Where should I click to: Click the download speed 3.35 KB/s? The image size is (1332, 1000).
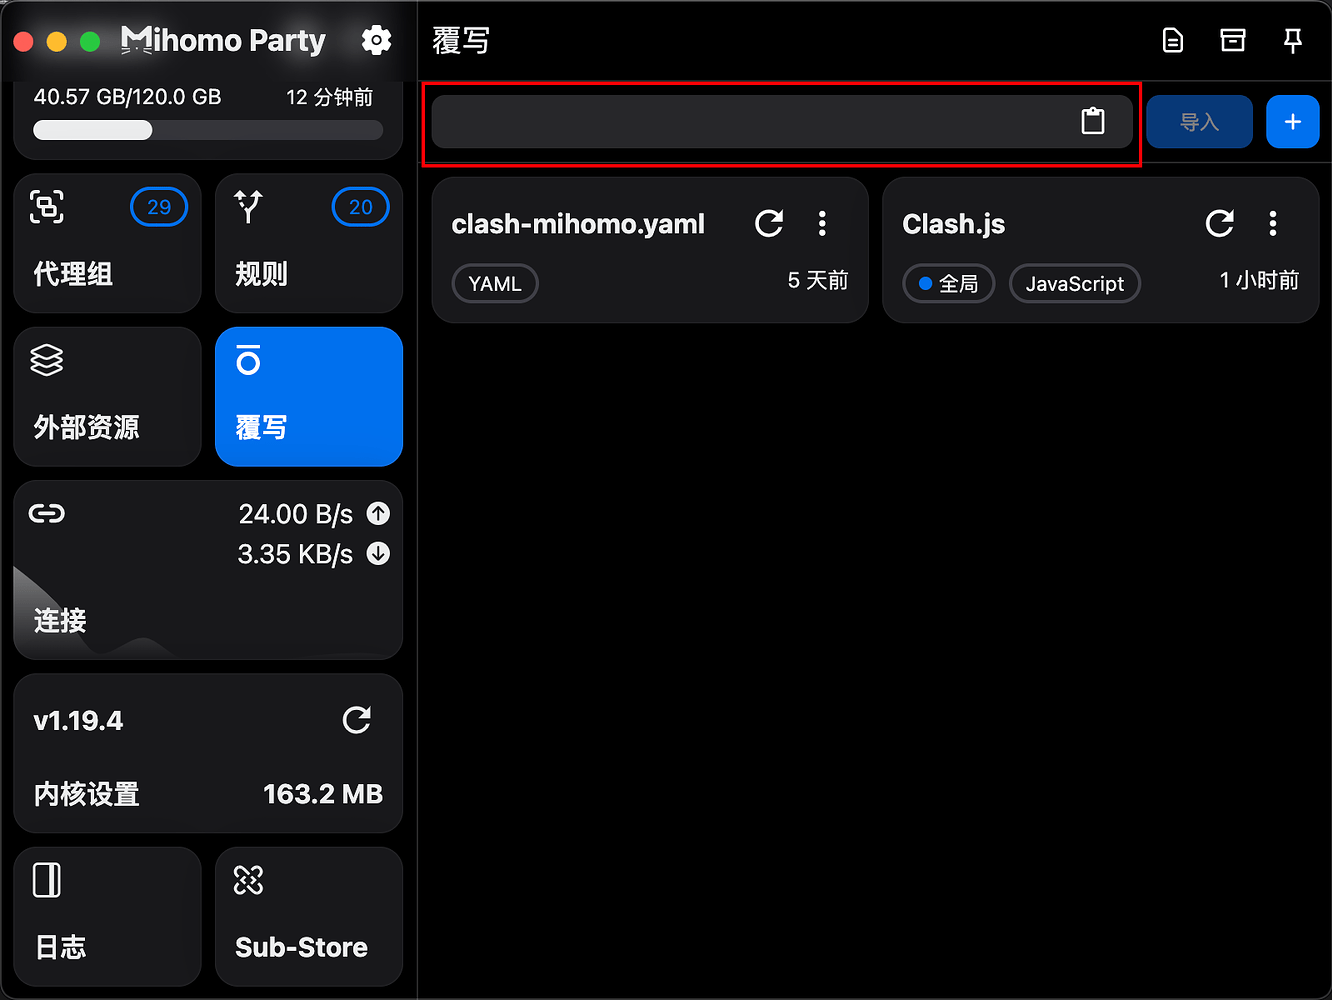tap(295, 554)
